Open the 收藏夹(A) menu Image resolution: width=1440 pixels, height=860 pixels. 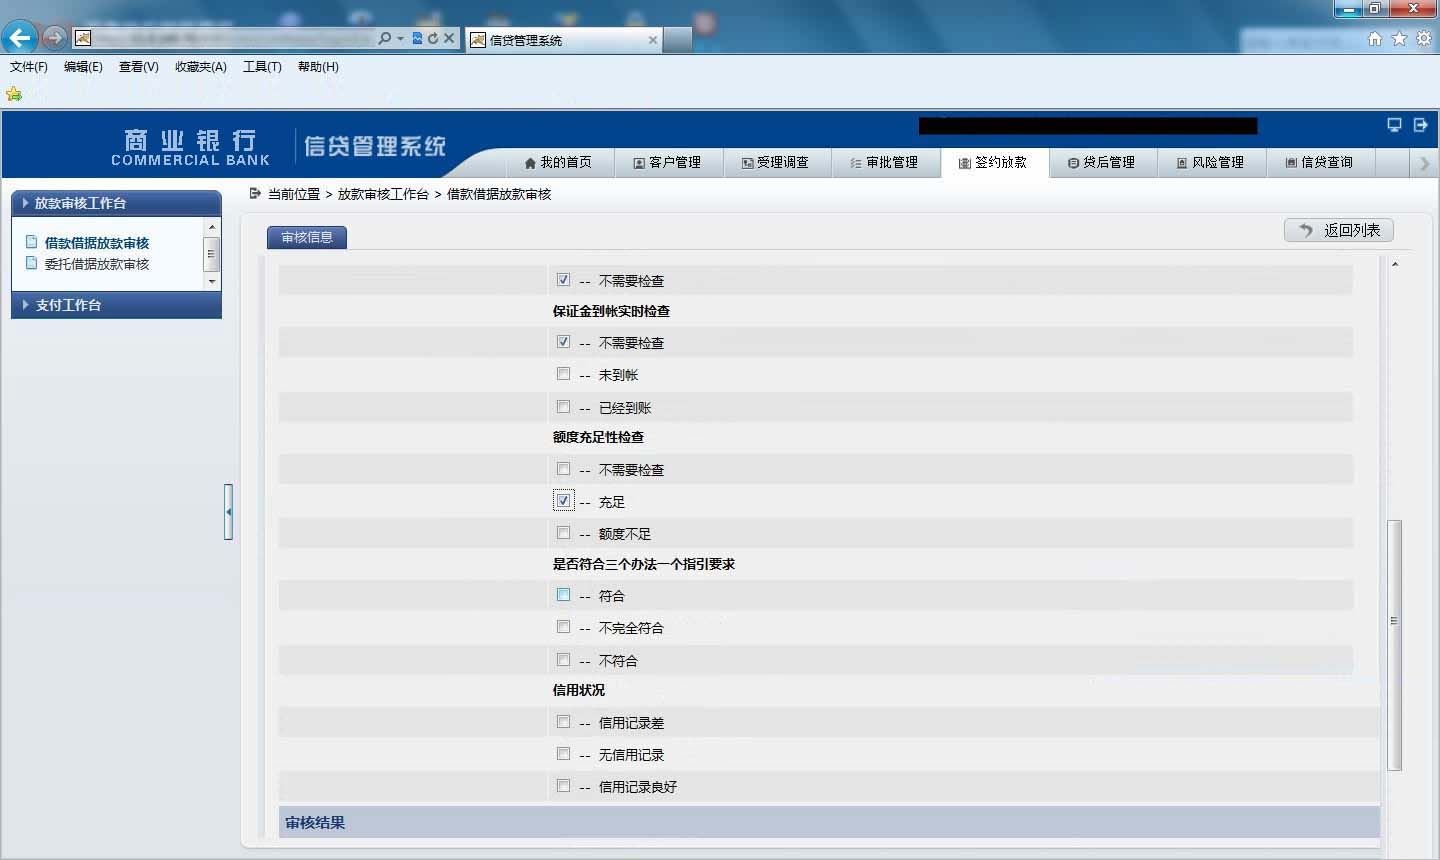[x=201, y=67]
